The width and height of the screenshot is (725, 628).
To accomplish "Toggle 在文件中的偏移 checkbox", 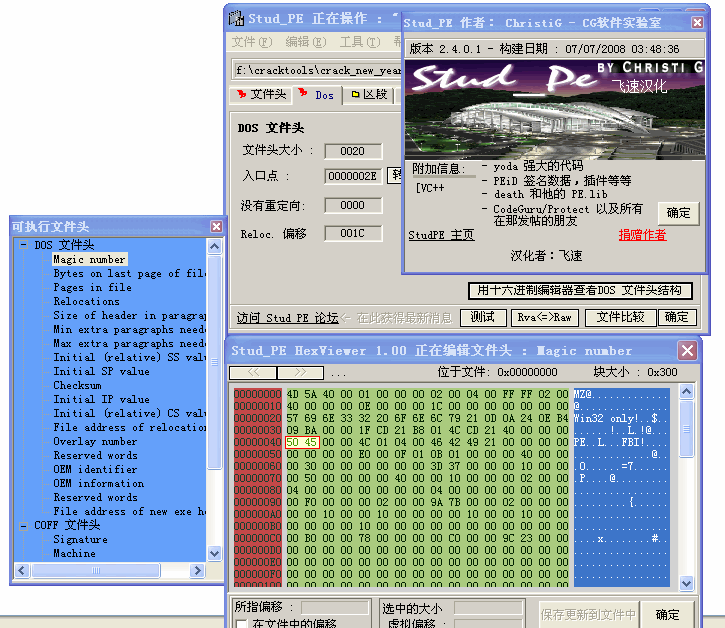I will tap(241, 624).
